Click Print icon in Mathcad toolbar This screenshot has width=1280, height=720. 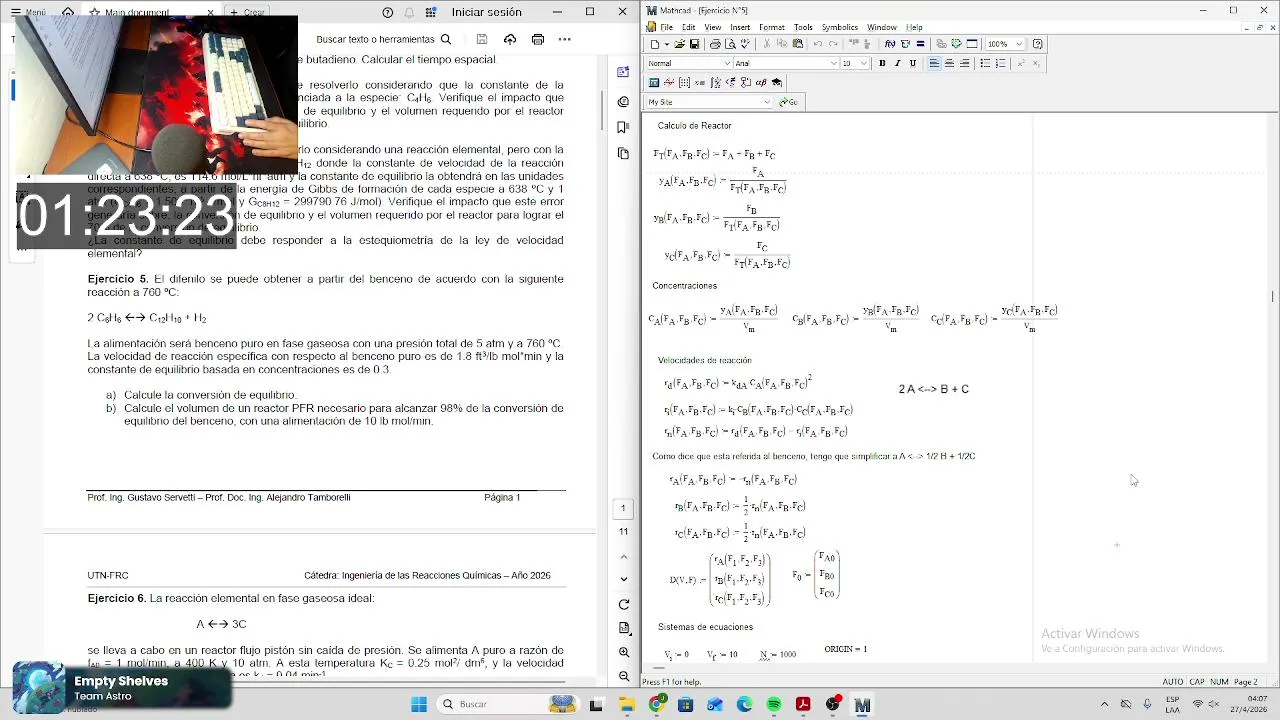[x=715, y=44]
